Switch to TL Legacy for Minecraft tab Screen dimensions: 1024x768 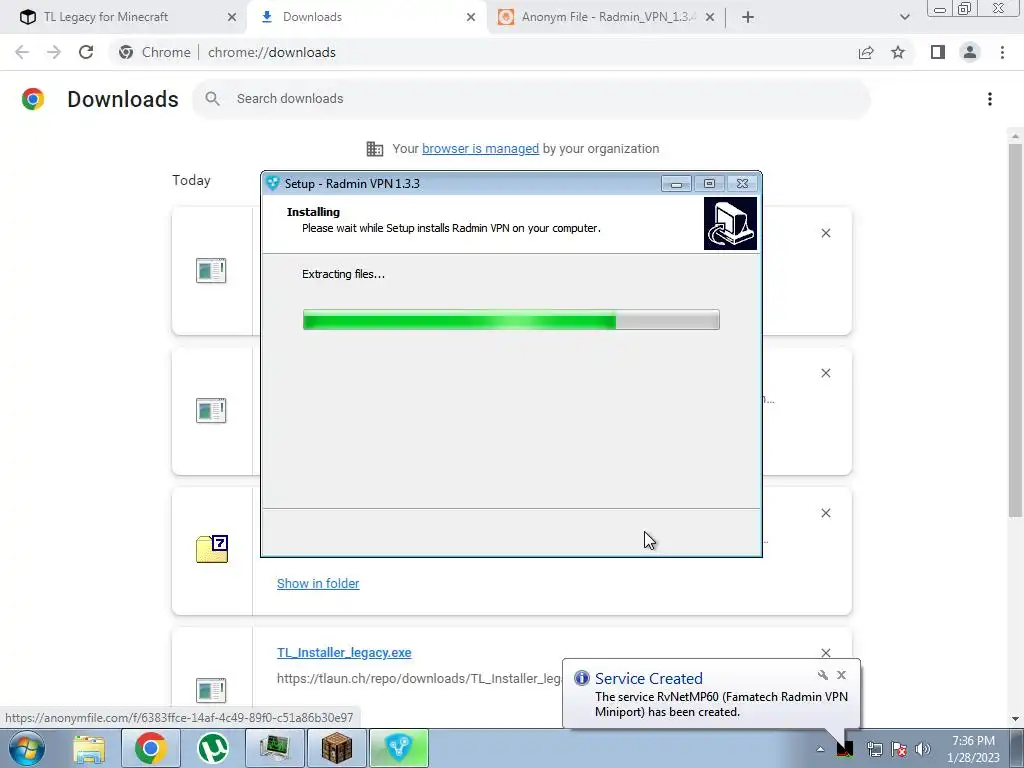pos(106,17)
